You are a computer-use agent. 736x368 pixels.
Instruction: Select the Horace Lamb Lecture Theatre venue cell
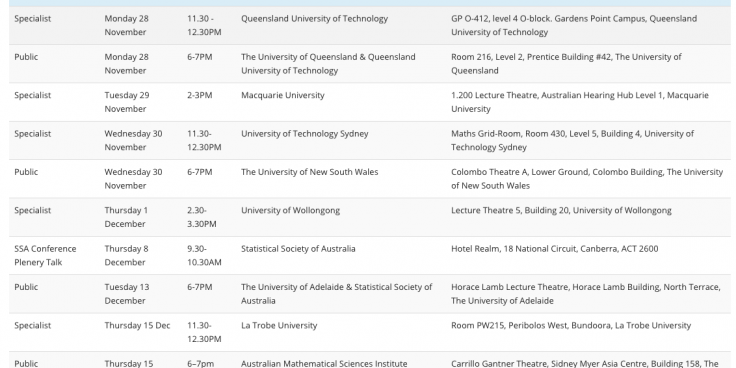586,294
